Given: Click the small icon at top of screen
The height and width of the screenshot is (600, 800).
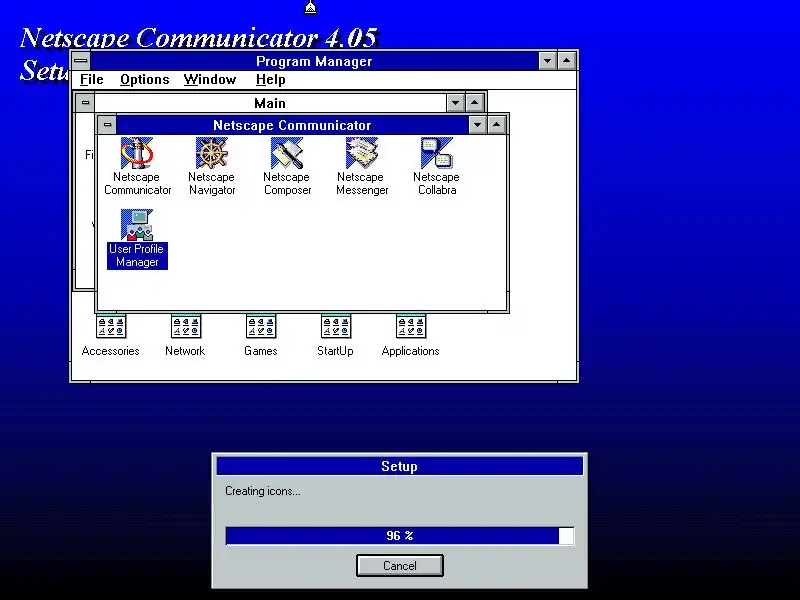Looking at the screenshot, I should pyautogui.click(x=311, y=8).
